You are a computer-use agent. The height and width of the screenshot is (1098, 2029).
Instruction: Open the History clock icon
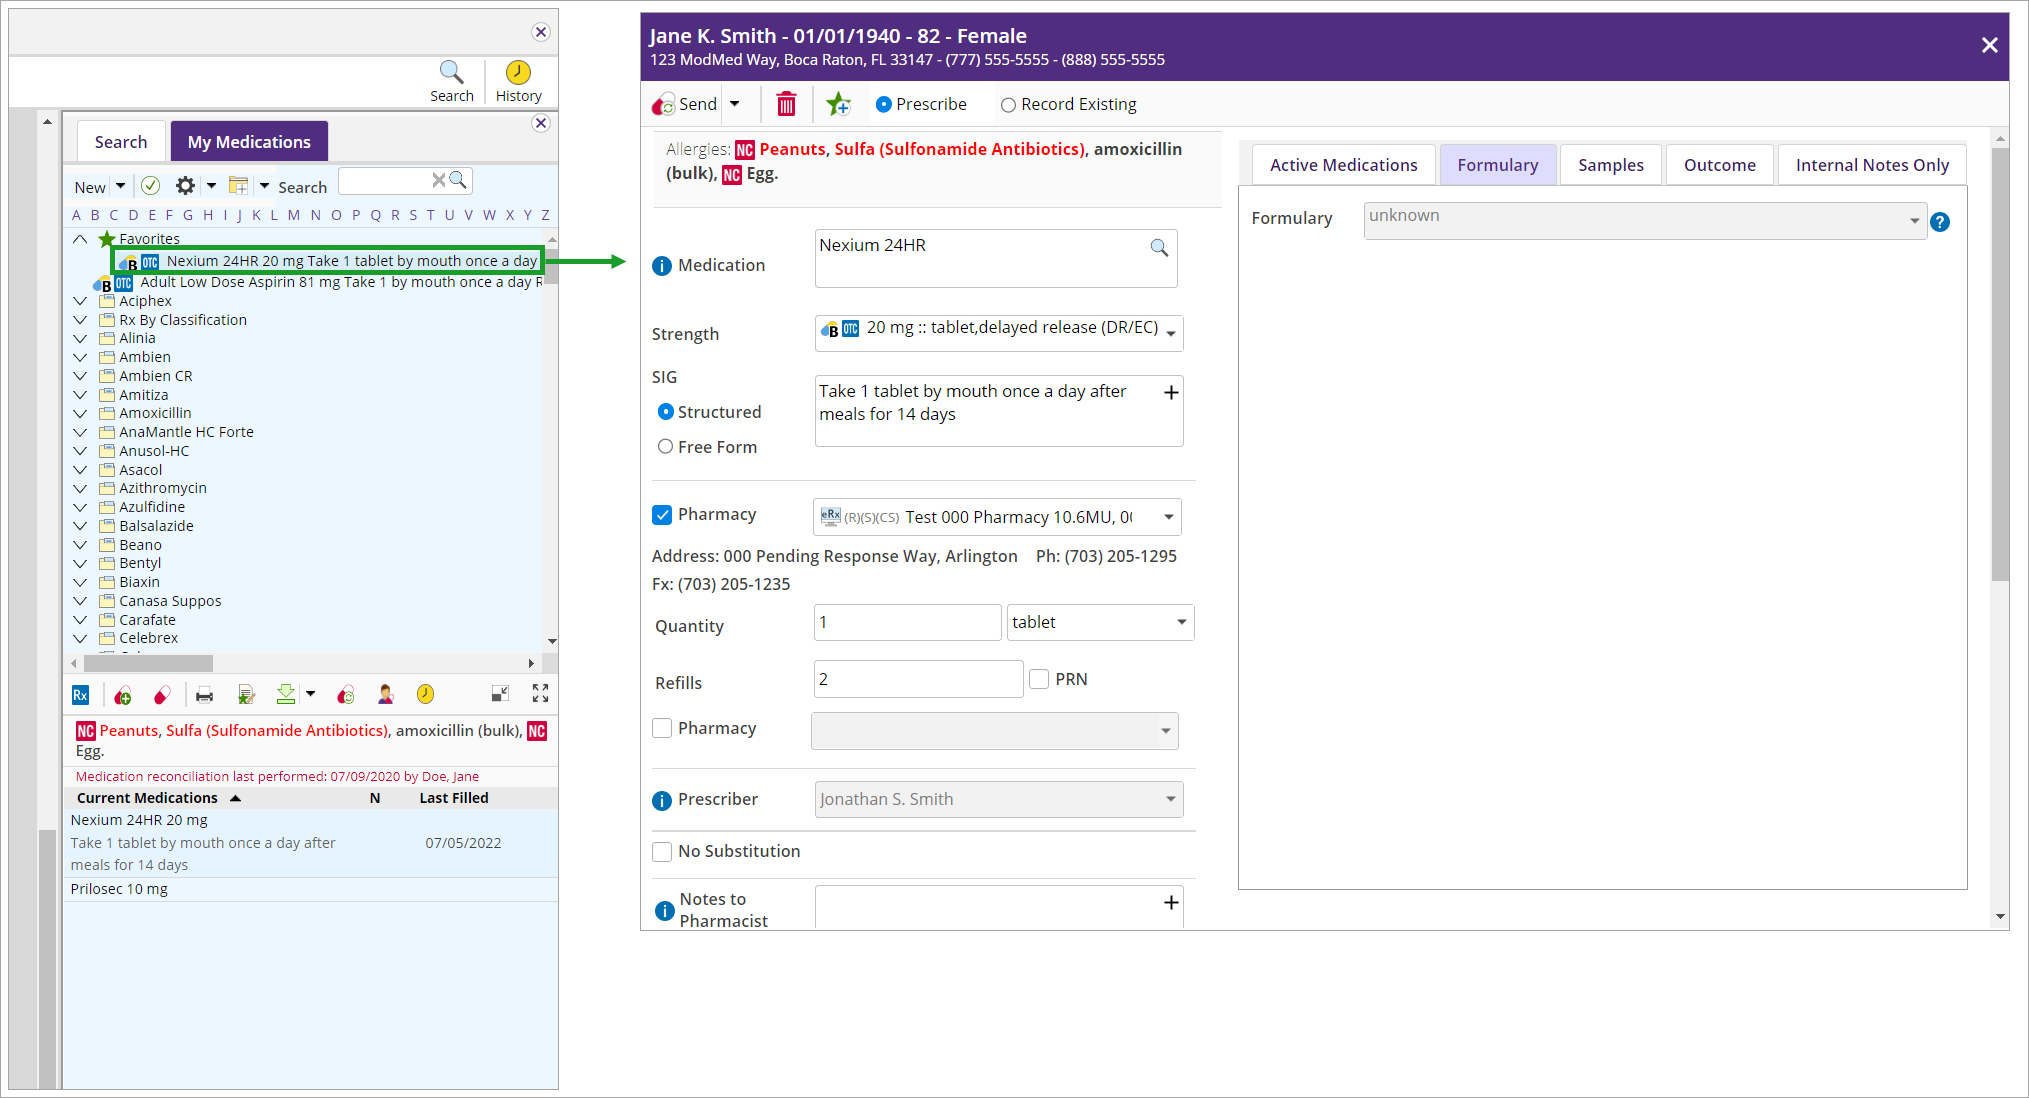(x=518, y=72)
